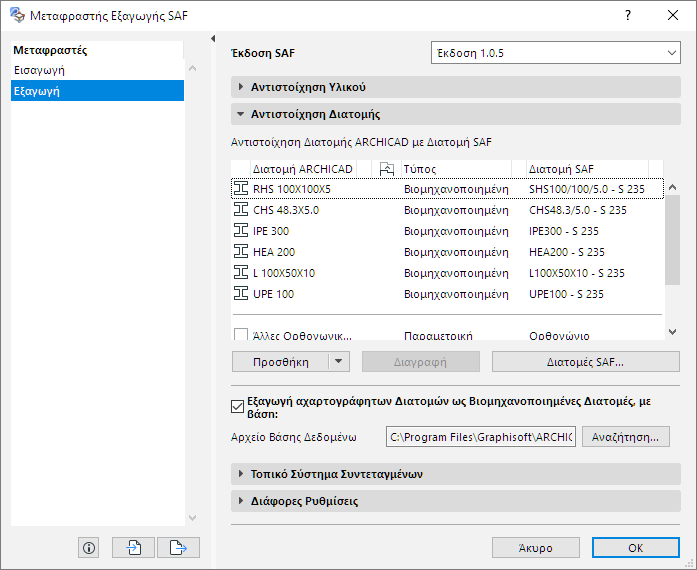
Task: Uncheck Εξαγωγή αχαρτογράφητων Διατομών checkbox
Action: 237,406
